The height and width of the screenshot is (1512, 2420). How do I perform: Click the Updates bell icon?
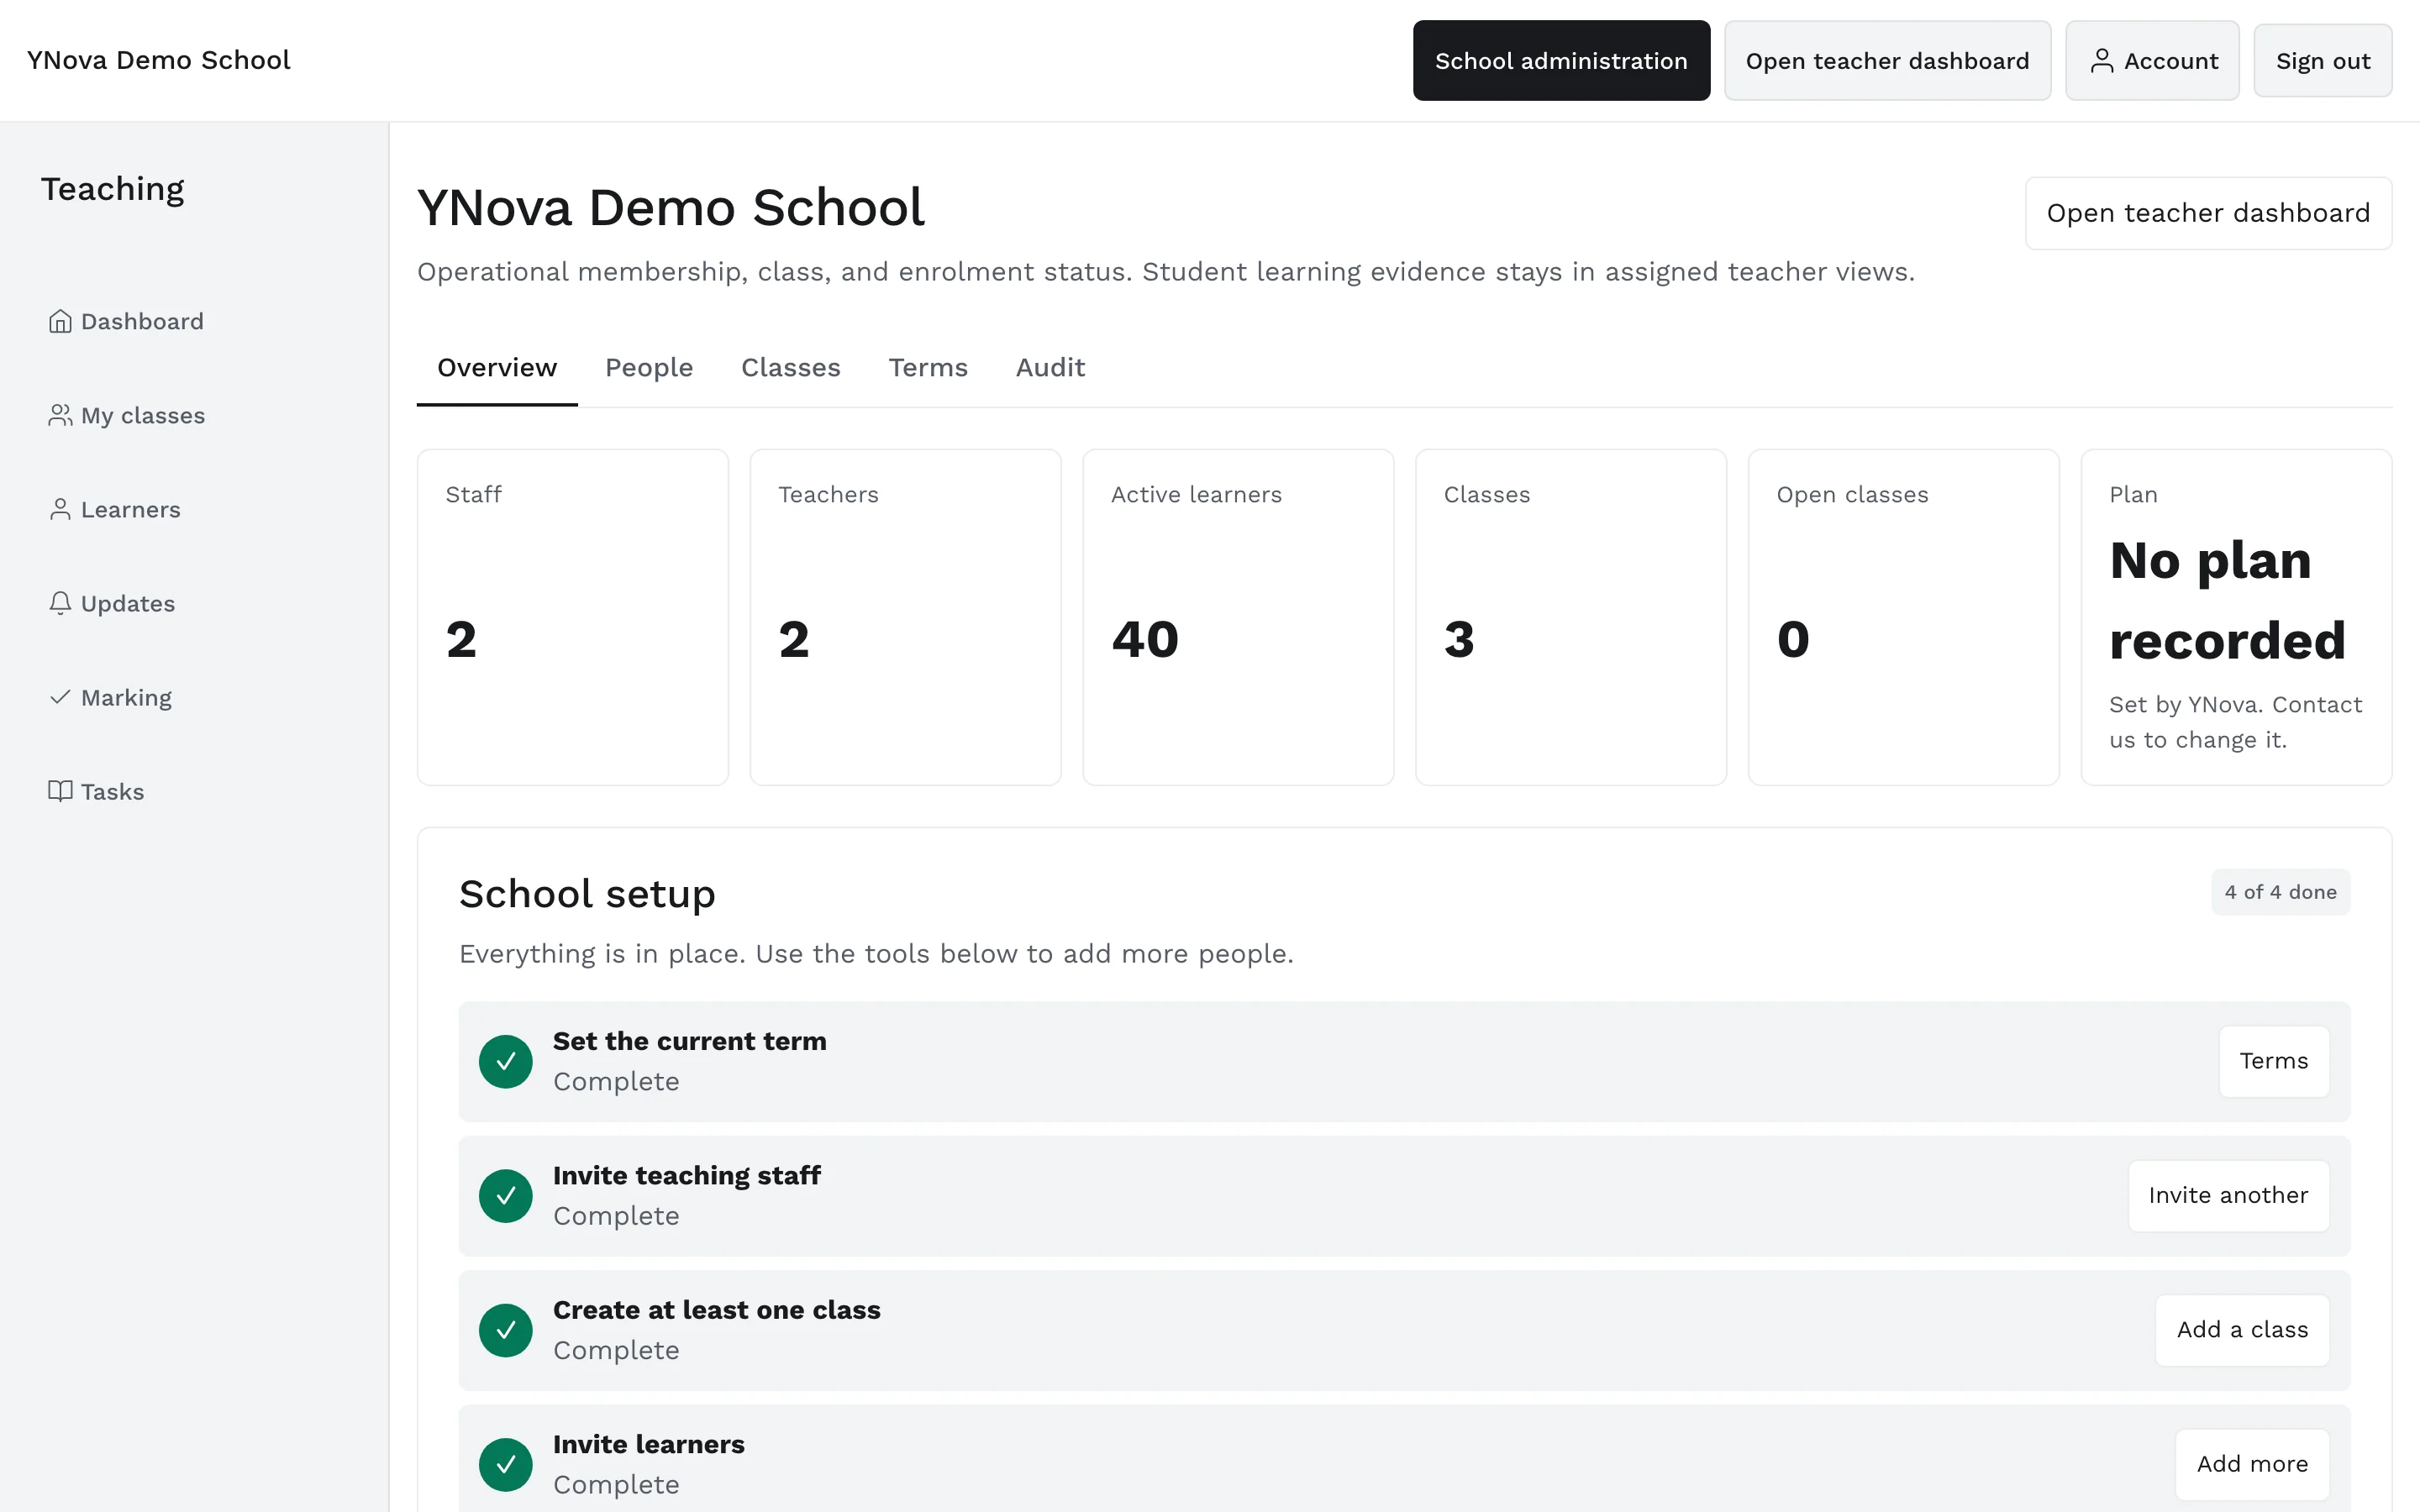click(60, 603)
